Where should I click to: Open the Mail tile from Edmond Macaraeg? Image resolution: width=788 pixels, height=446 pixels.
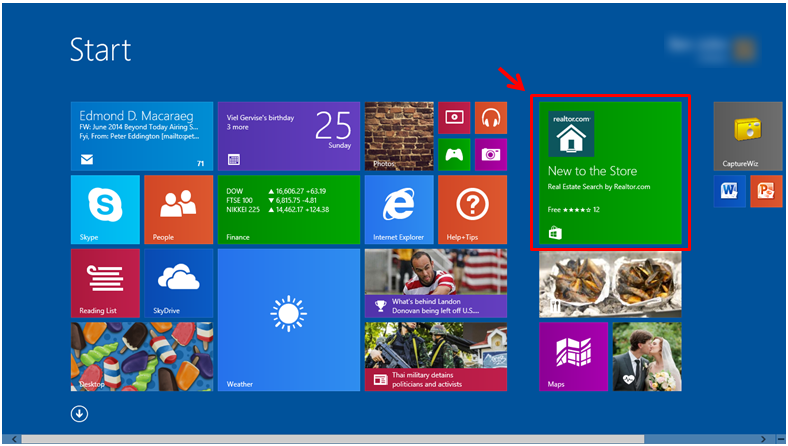point(141,136)
